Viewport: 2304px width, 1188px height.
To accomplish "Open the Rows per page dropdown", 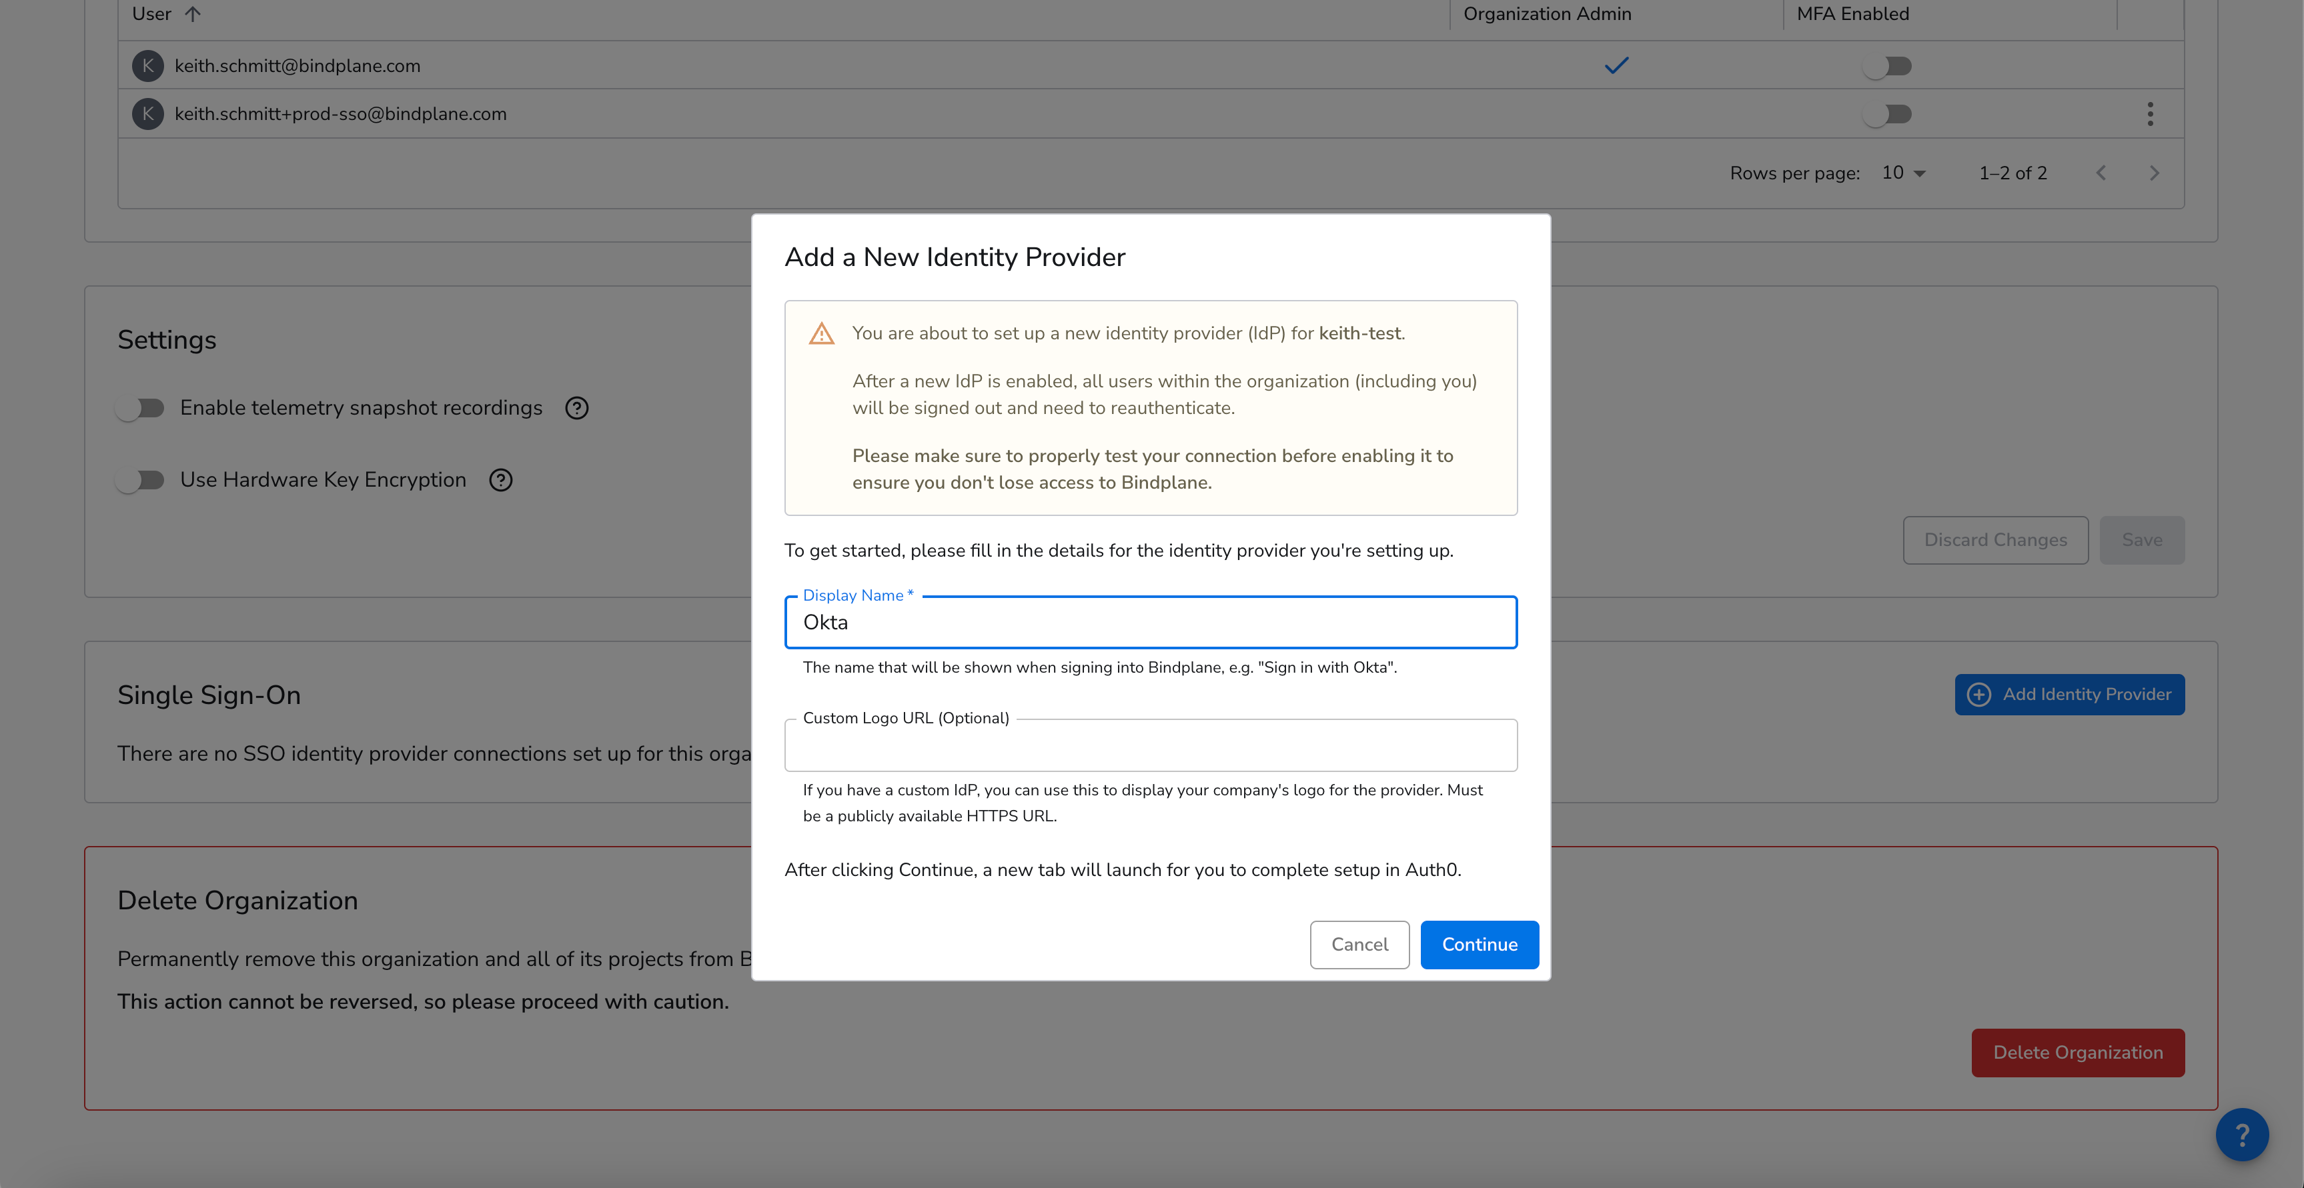I will pyautogui.click(x=1901, y=172).
